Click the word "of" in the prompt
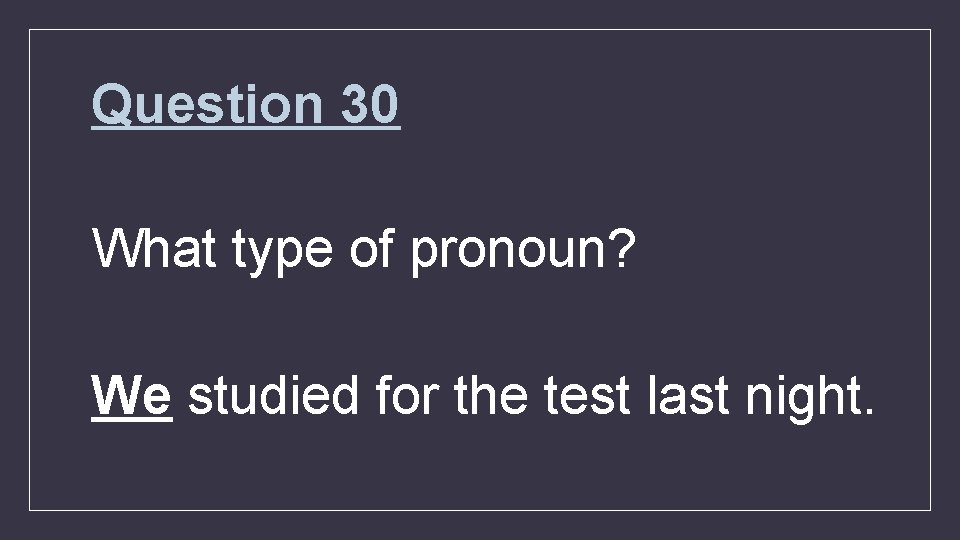The image size is (960, 540). point(370,247)
